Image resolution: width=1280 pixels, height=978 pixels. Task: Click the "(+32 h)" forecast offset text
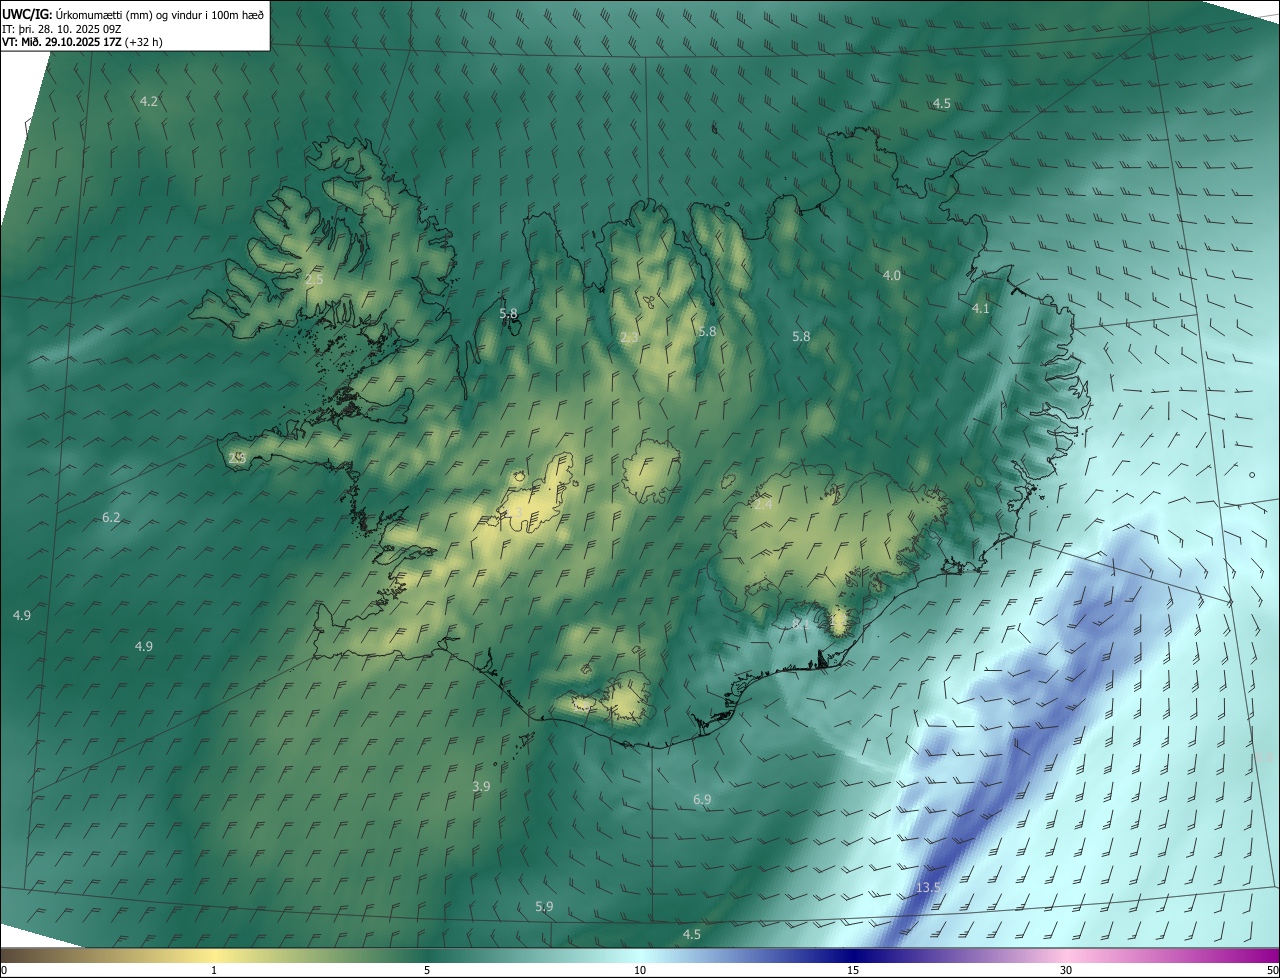(x=145, y=42)
